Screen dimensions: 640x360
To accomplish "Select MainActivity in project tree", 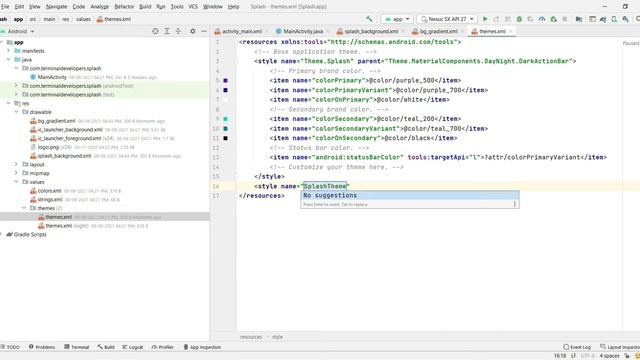I will pos(52,77).
